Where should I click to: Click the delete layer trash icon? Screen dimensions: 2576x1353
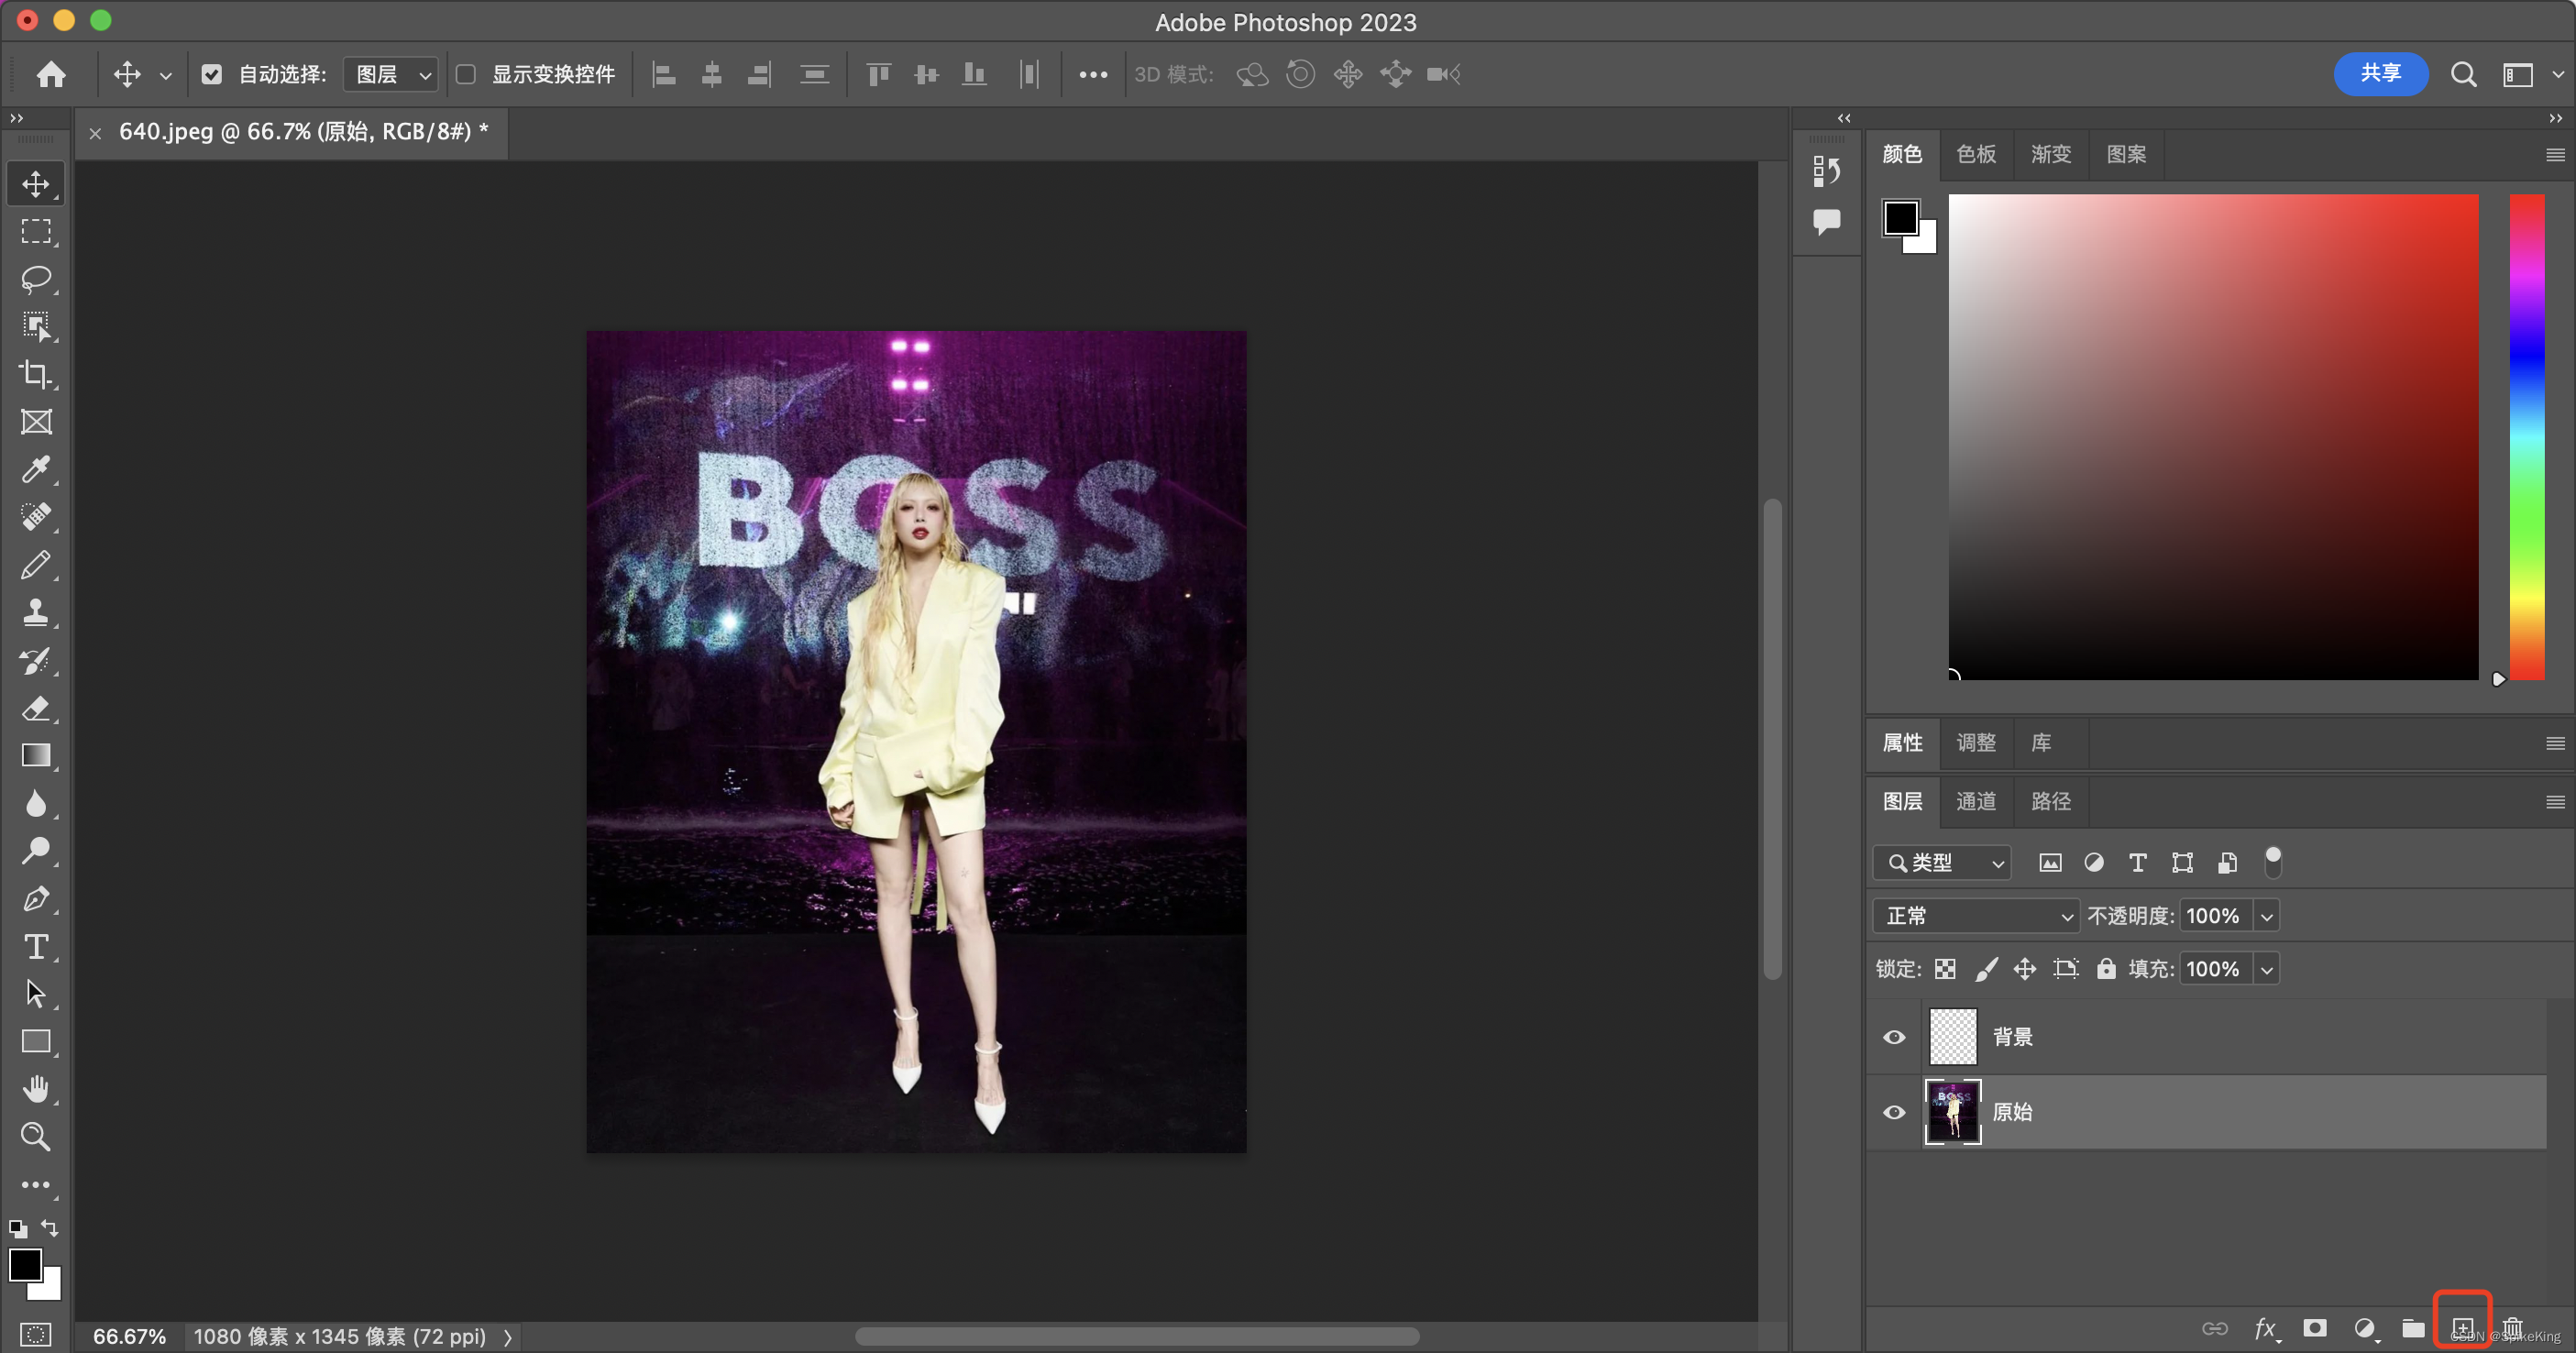2512,1328
